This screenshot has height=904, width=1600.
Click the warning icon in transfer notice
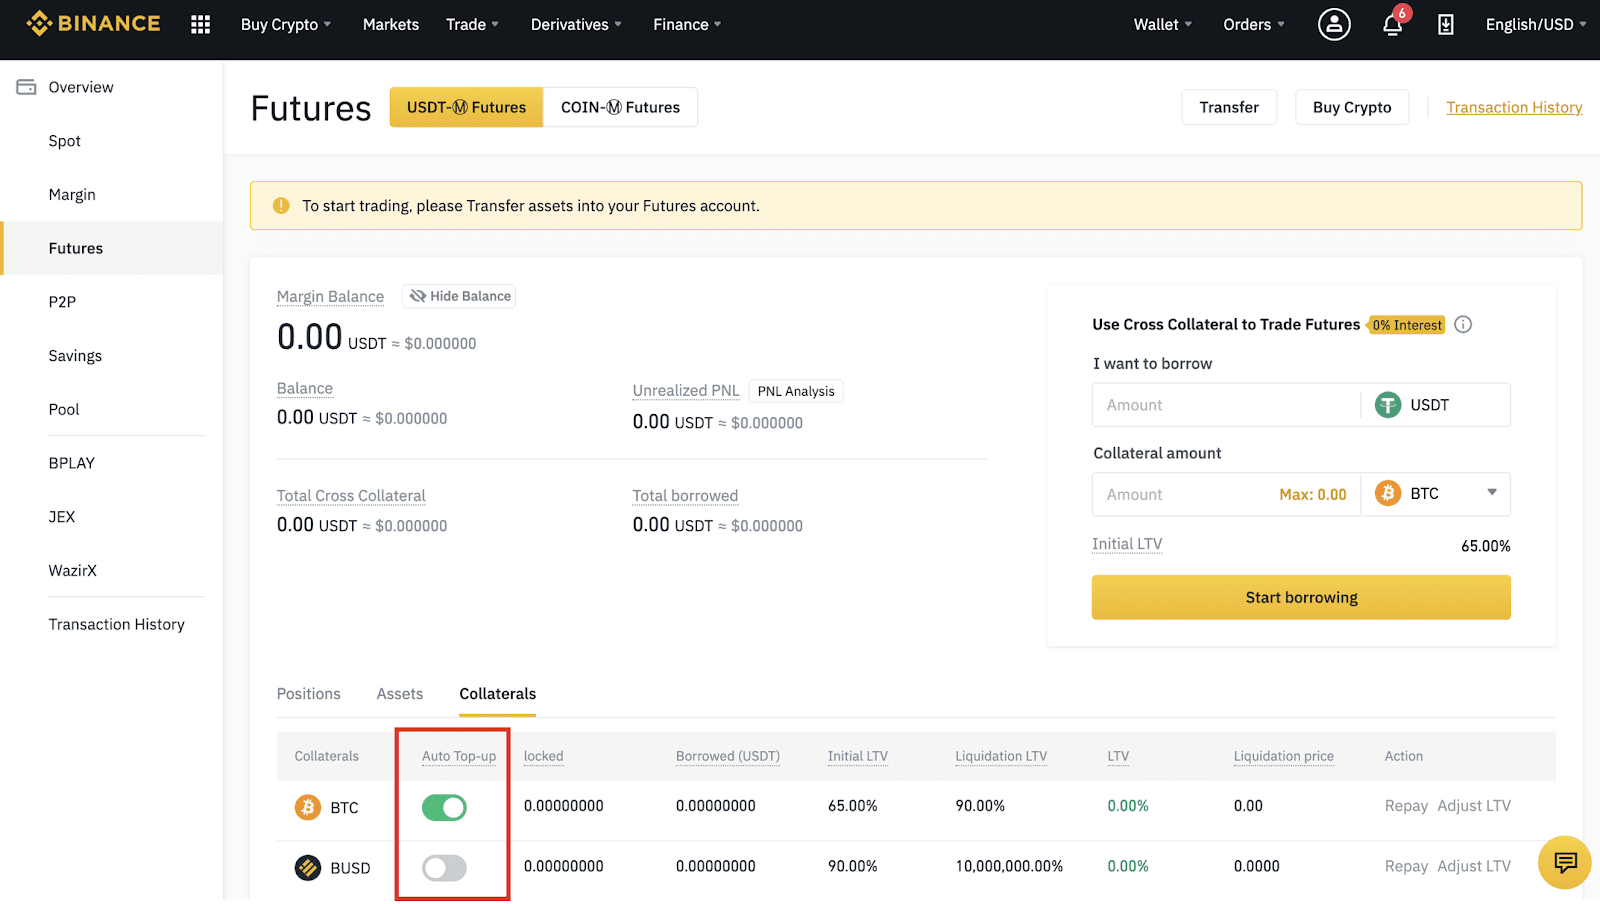[281, 206]
